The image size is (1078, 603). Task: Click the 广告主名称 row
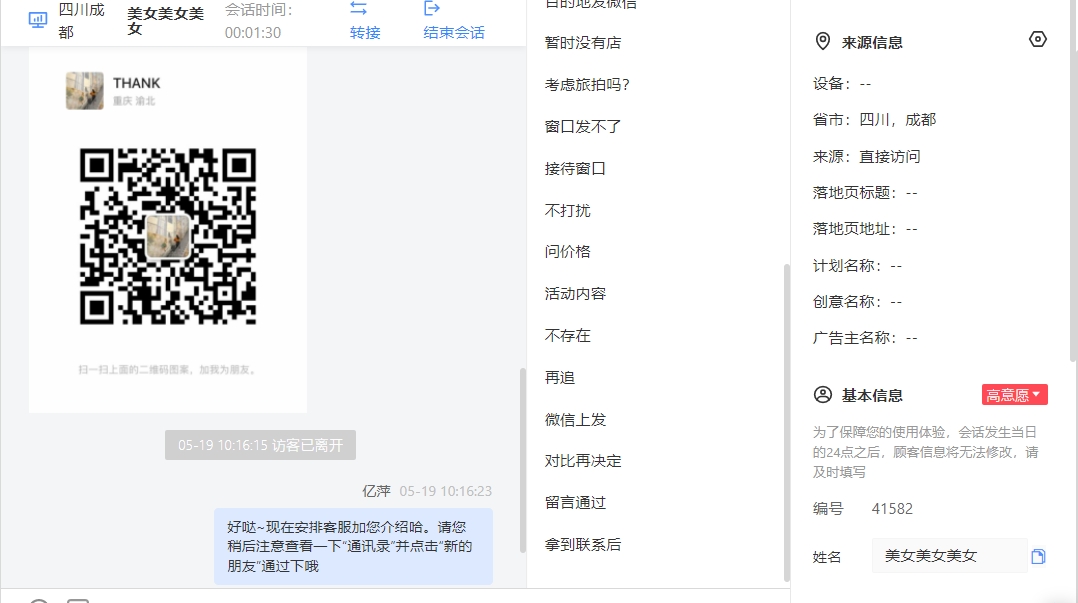865,338
